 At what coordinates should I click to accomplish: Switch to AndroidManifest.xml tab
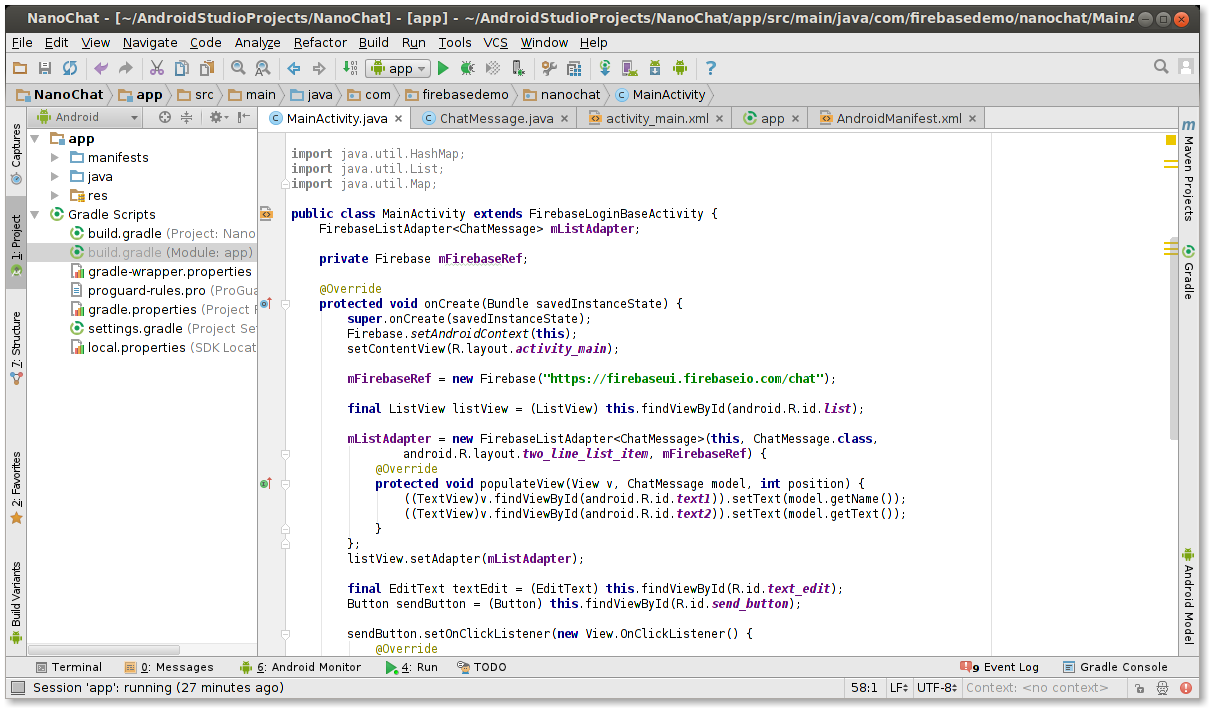pos(898,118)
